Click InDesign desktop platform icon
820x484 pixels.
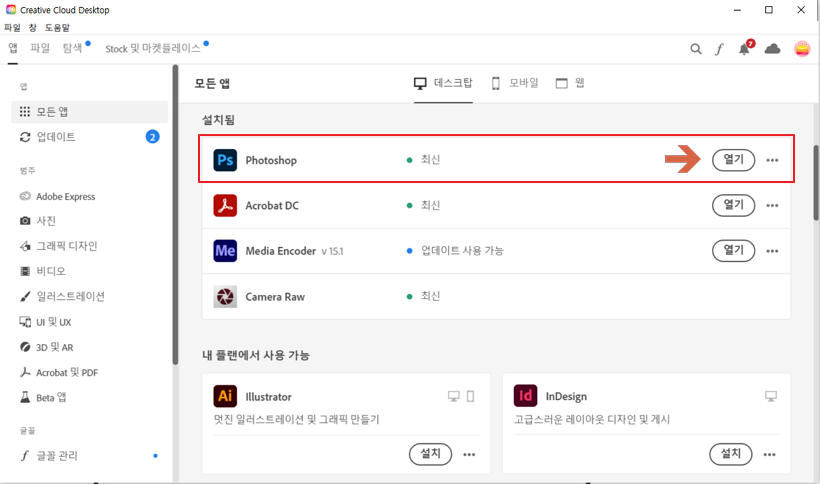pos(770,396)
